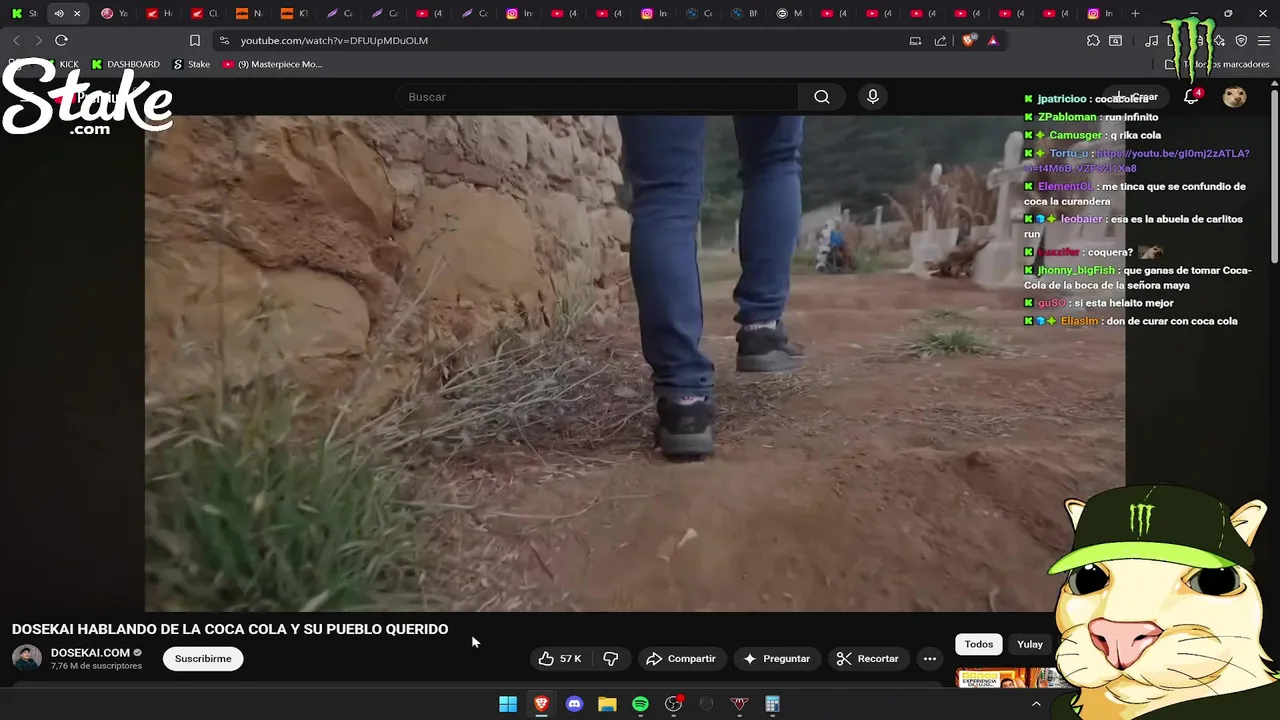Like the video (57 K thumbs up)
Screen dimensions: 1280x720
pos(559,658)
